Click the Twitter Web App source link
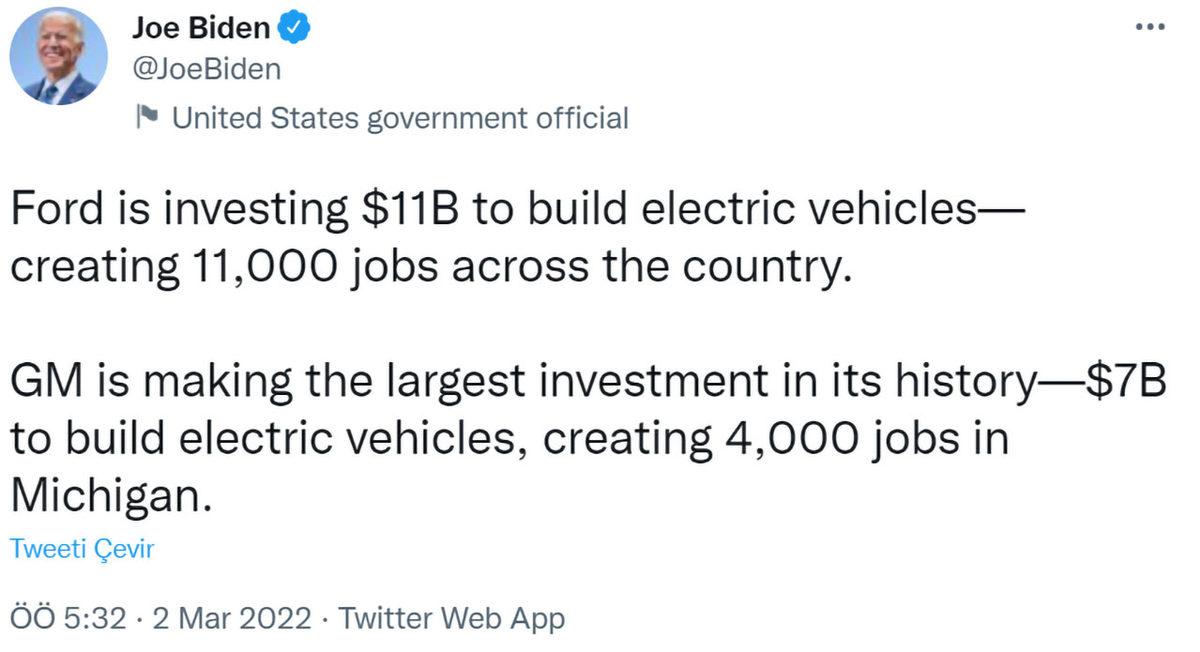Viewport: 1200px width, 652px height. click(450, 618)
